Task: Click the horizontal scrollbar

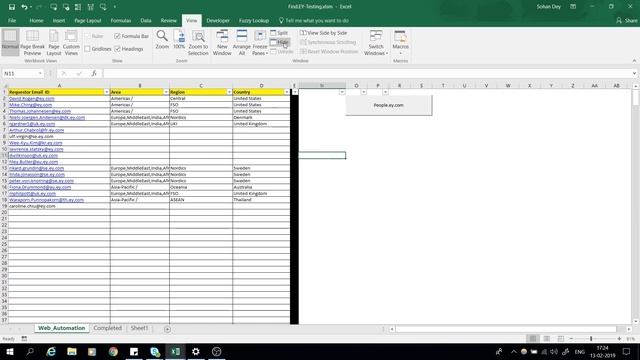Action: [505, 329]
